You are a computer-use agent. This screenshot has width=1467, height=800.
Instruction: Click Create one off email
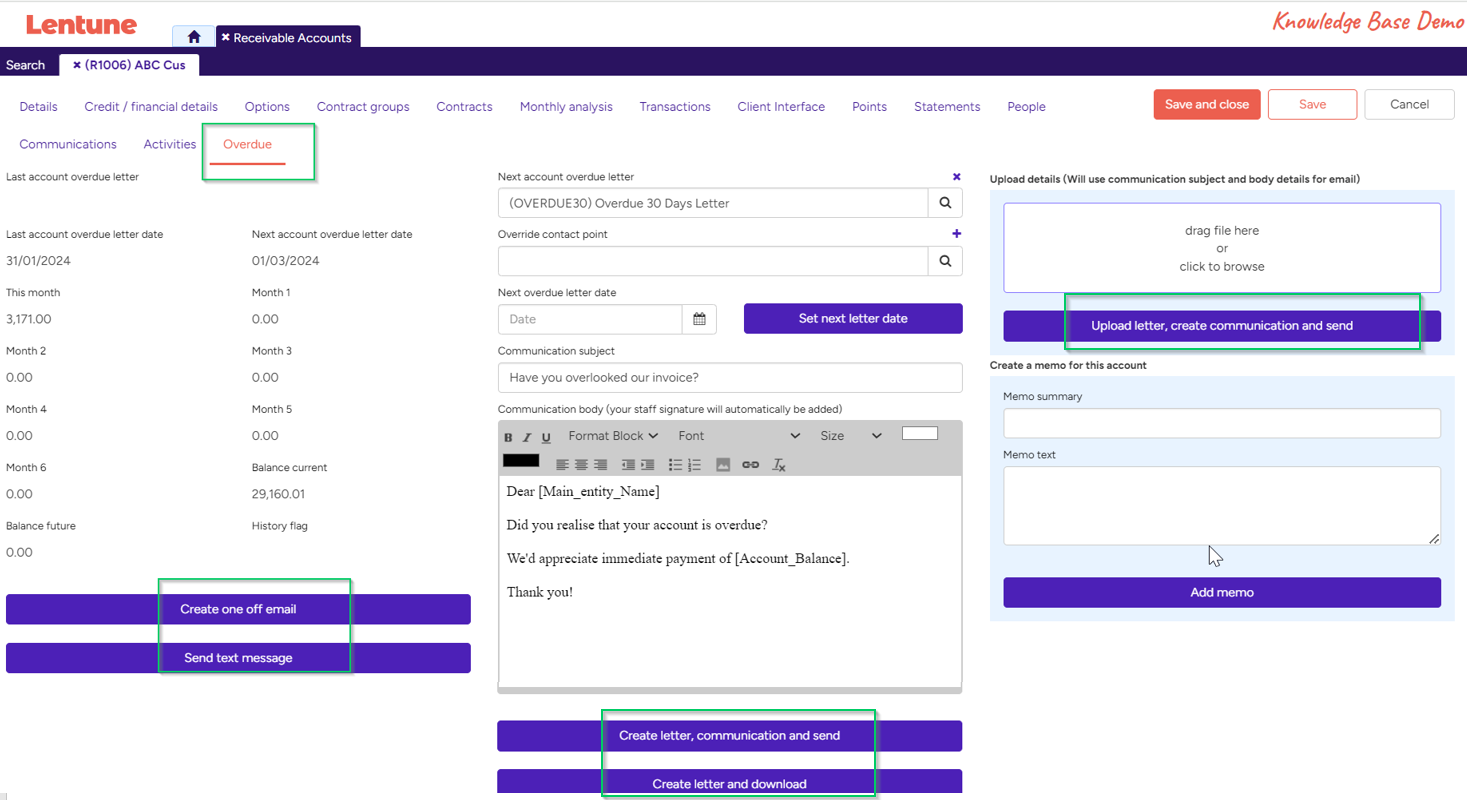[238, 609]
